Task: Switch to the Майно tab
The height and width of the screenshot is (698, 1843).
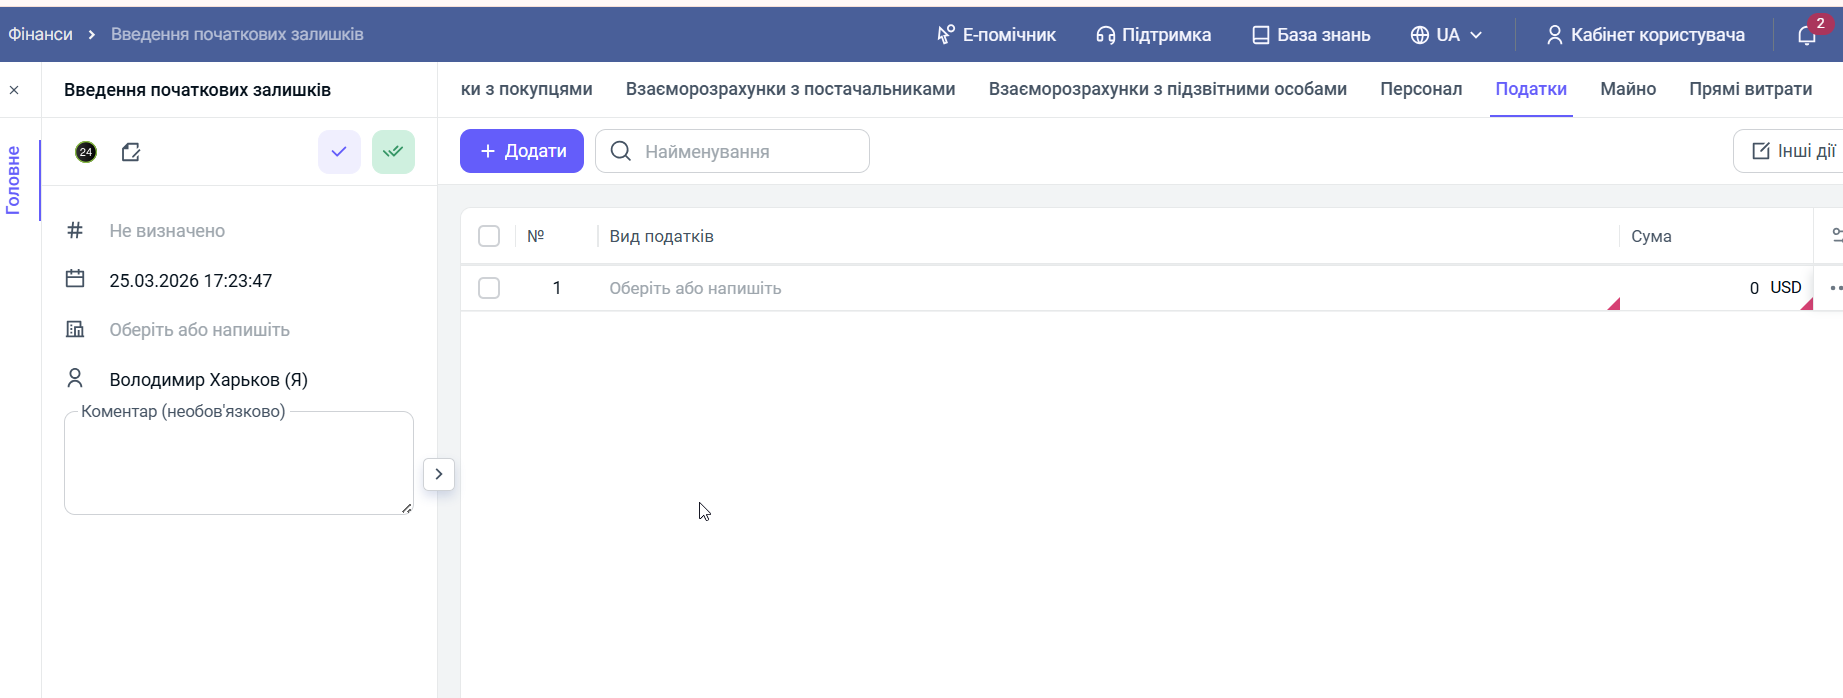Action: point(1627,89)
